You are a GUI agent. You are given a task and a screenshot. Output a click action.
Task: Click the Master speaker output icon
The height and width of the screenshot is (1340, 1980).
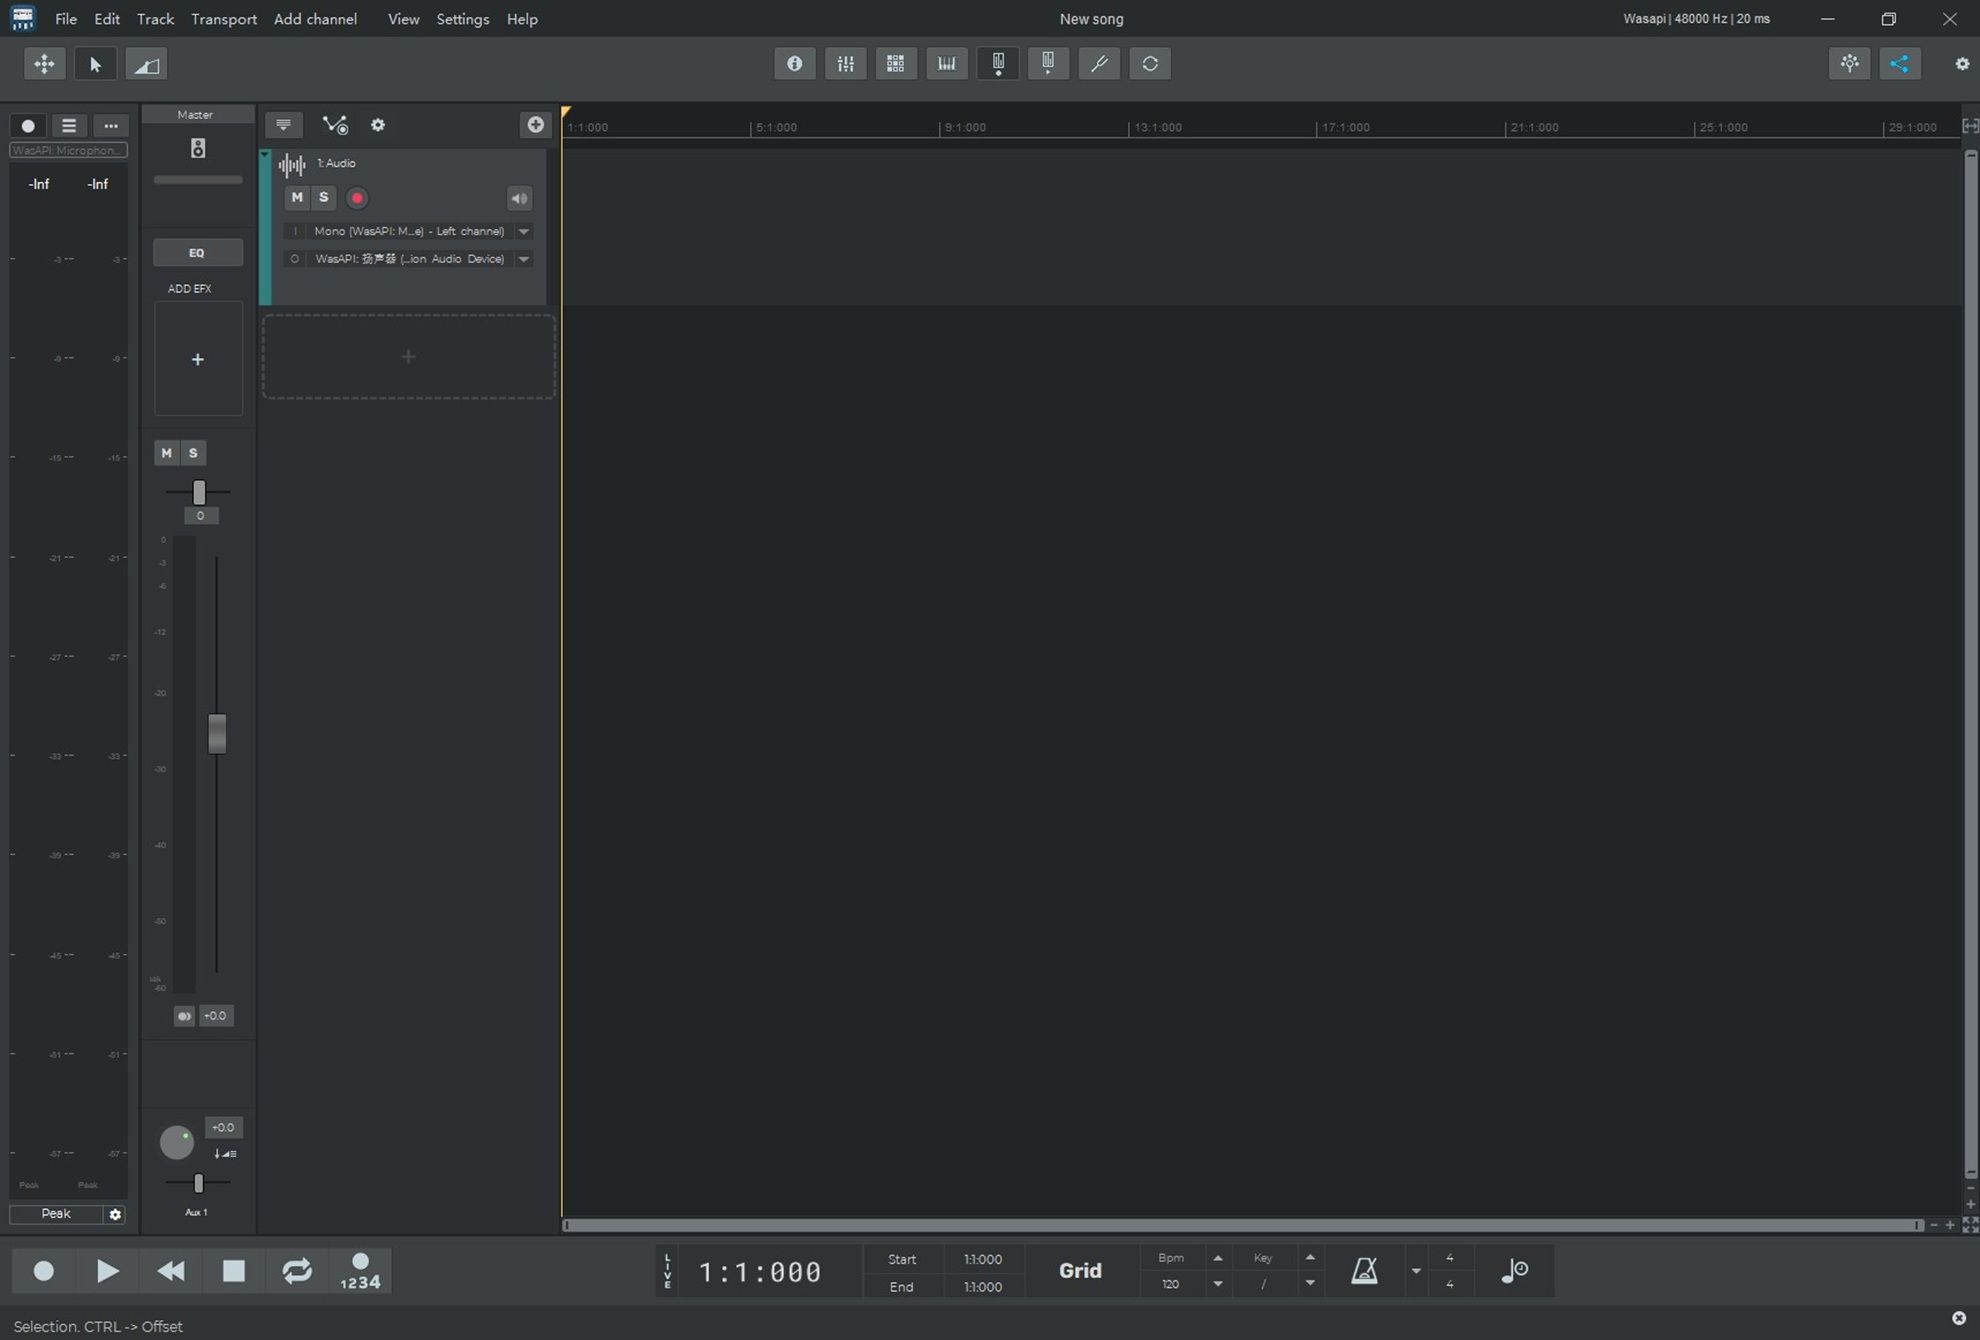click(x=198, y=149)
